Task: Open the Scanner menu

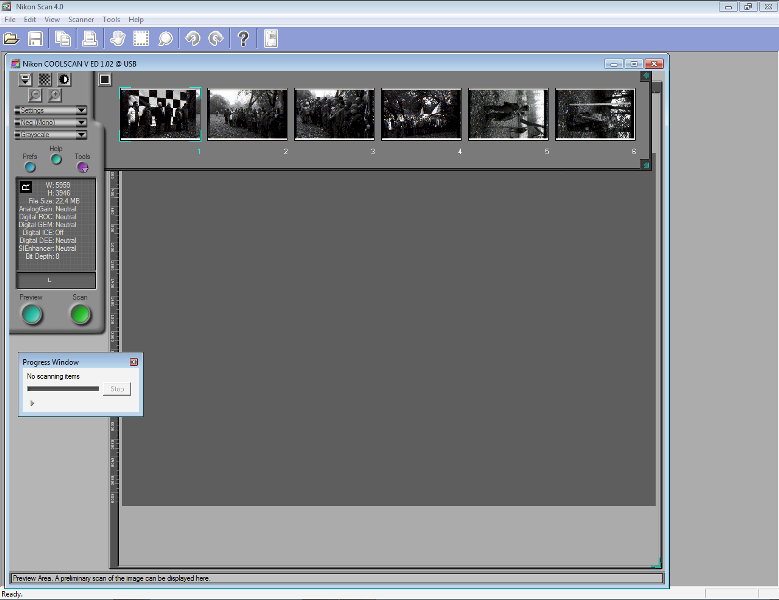Action: [81, 19]
